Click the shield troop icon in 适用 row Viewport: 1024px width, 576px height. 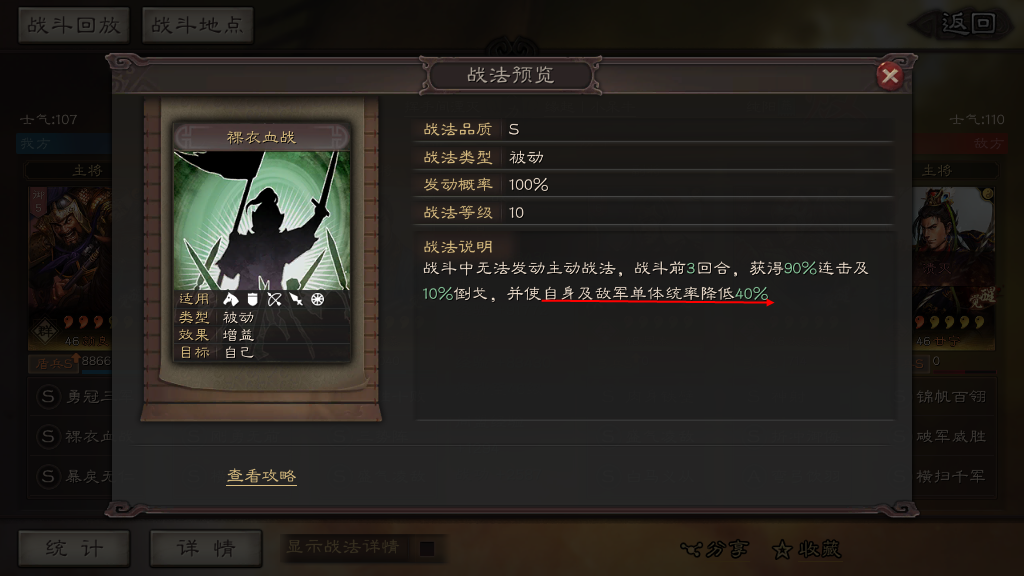tap(252, 299)
